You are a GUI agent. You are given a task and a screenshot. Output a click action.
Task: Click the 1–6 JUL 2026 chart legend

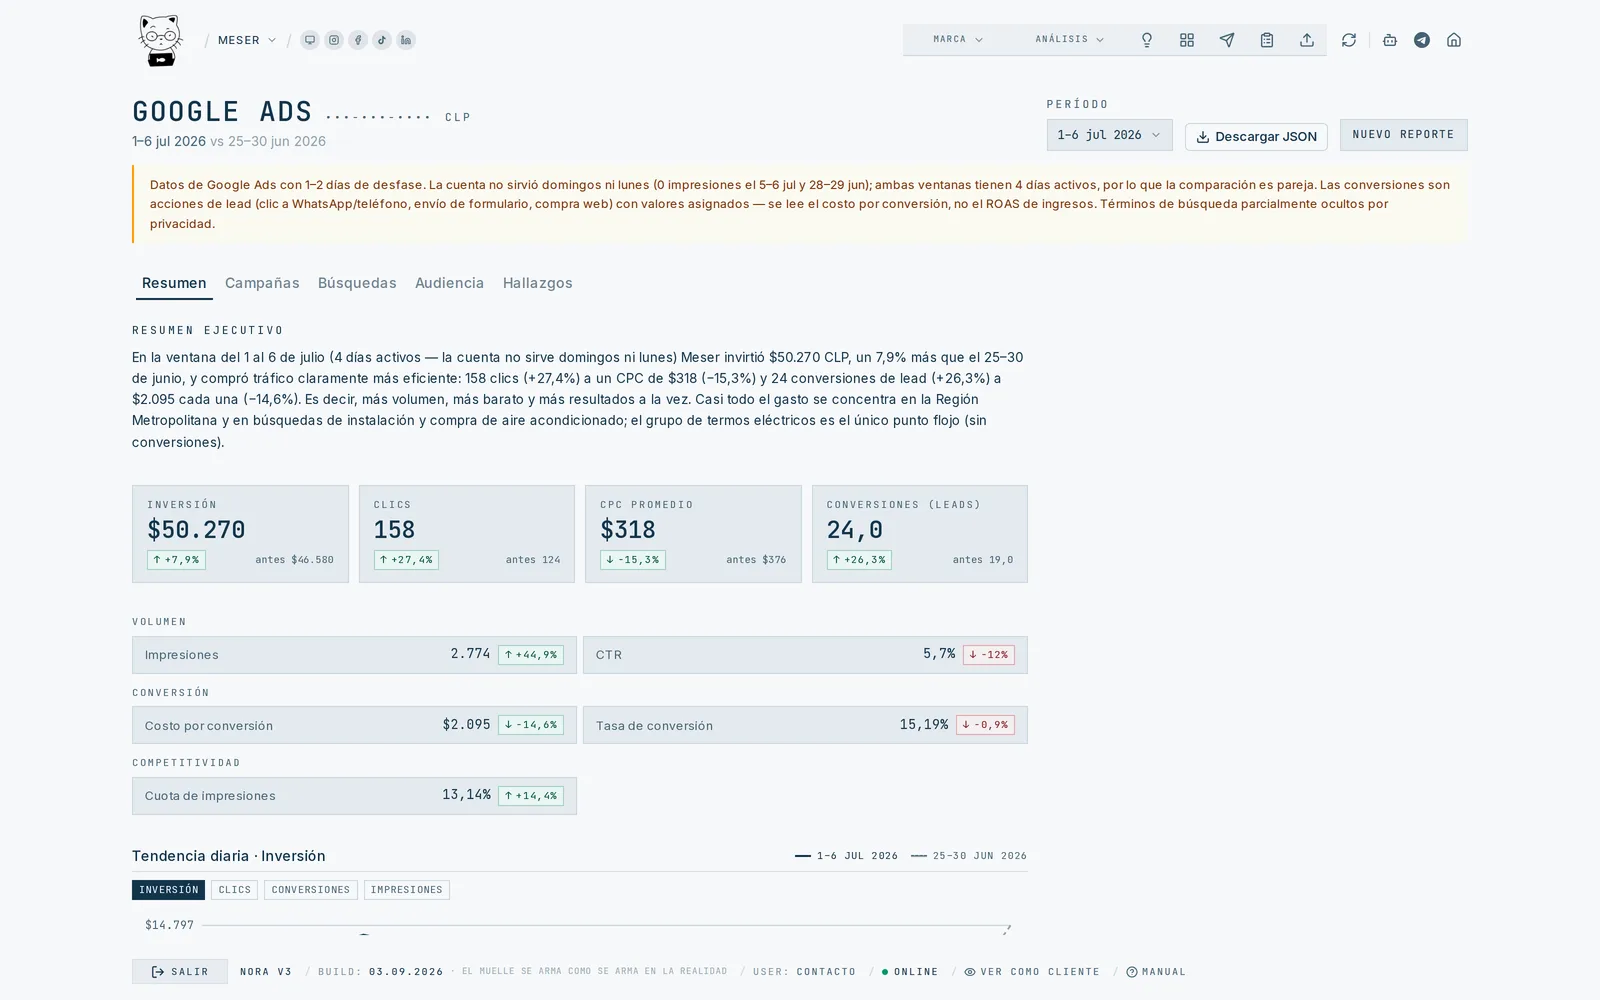pyautogui.click(x=847, y=856)
